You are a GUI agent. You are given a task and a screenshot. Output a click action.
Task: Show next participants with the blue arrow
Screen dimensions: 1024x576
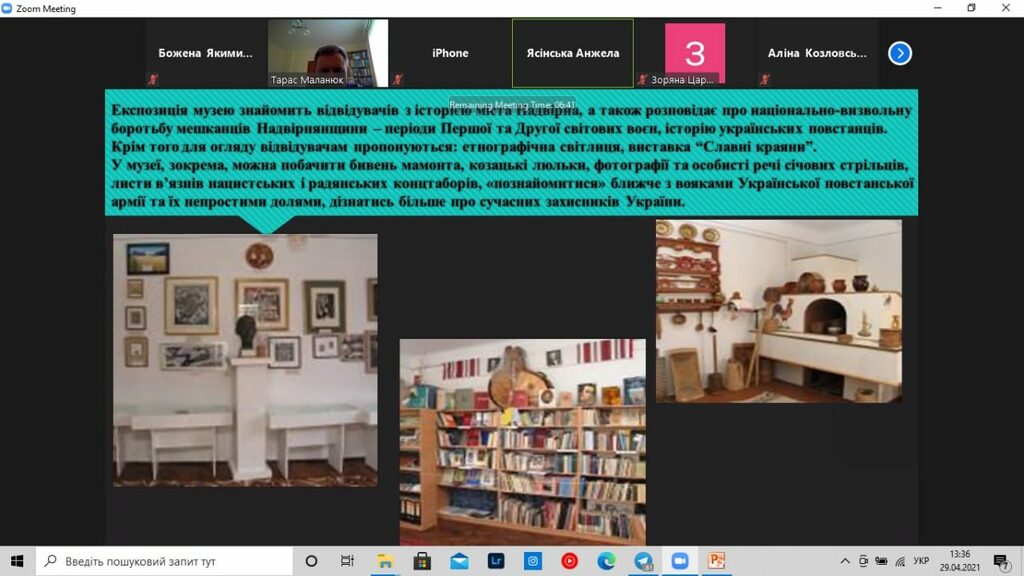click(x=900, y=53)
